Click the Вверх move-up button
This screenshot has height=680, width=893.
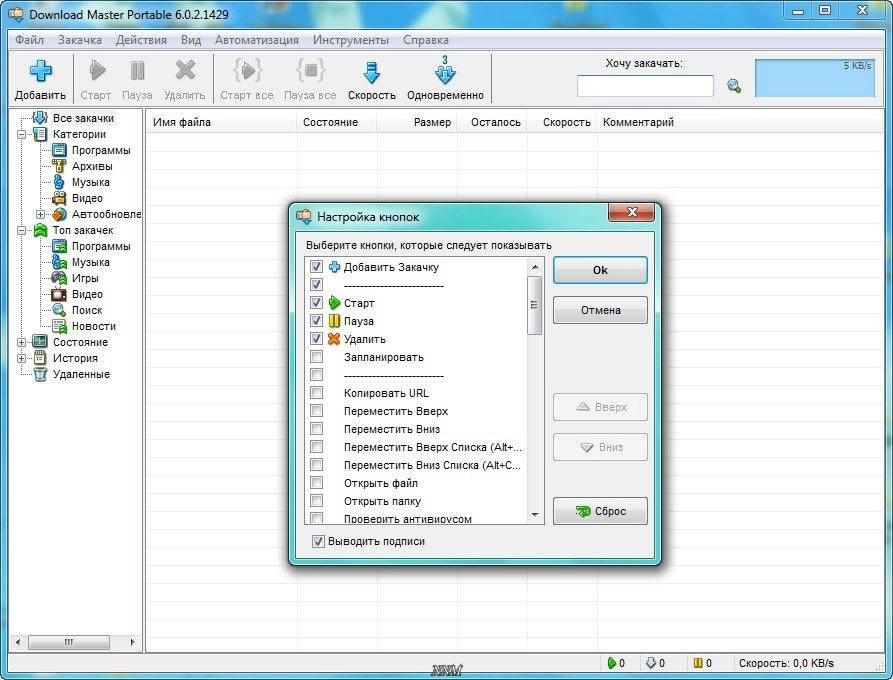(600, 407)
